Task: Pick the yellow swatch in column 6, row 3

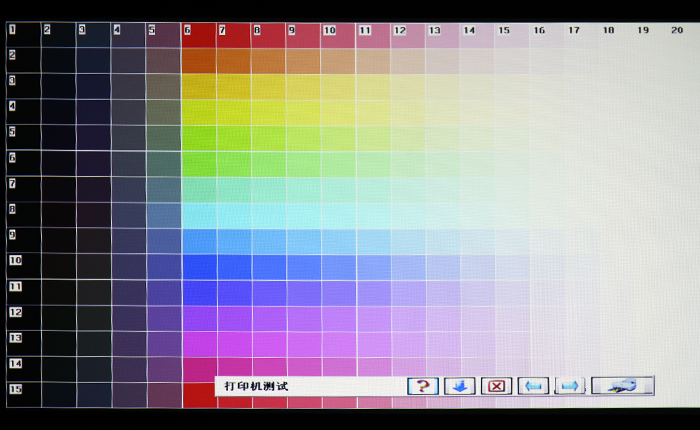Action: [x=198, y=86]
